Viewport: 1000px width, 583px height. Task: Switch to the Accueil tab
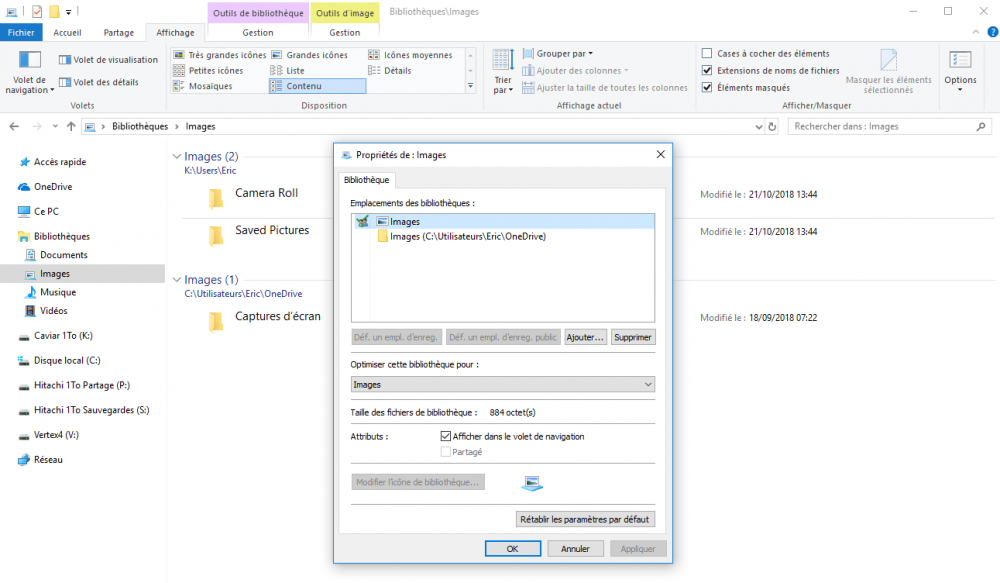[x=68, y=33]
